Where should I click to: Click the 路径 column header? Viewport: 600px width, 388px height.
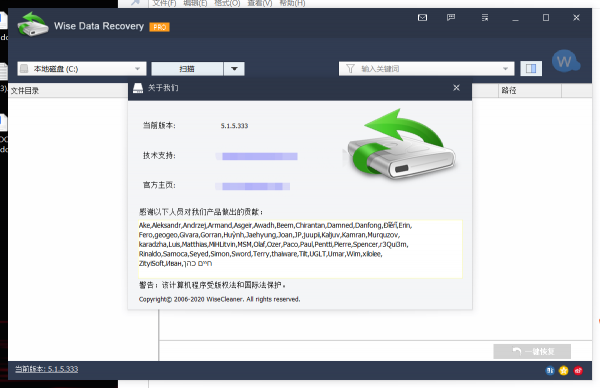pos(530,90)
